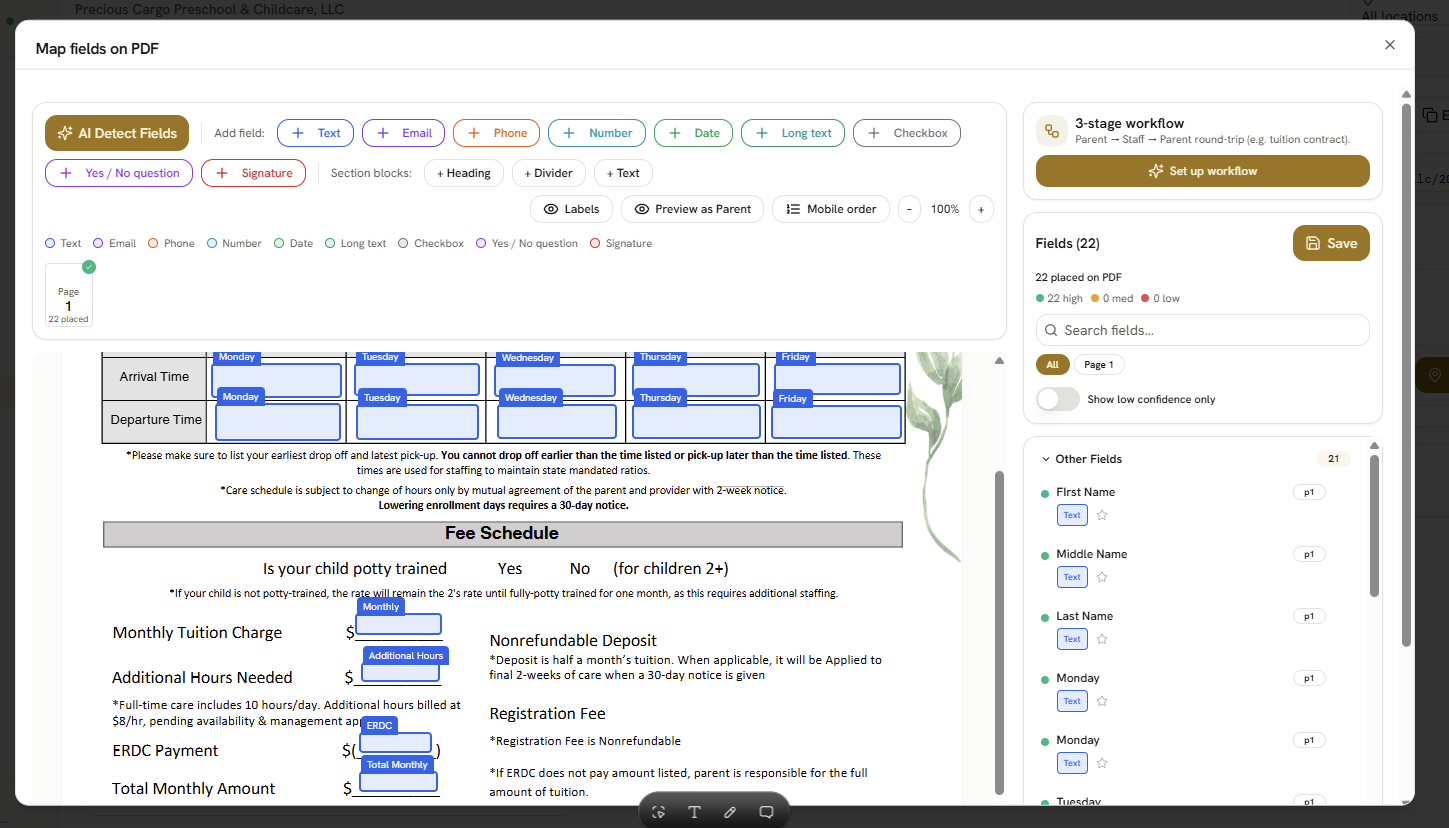Add a Number field
Image resolution: width=1449 pixels, height=828 pixels.
pos(597,133)
